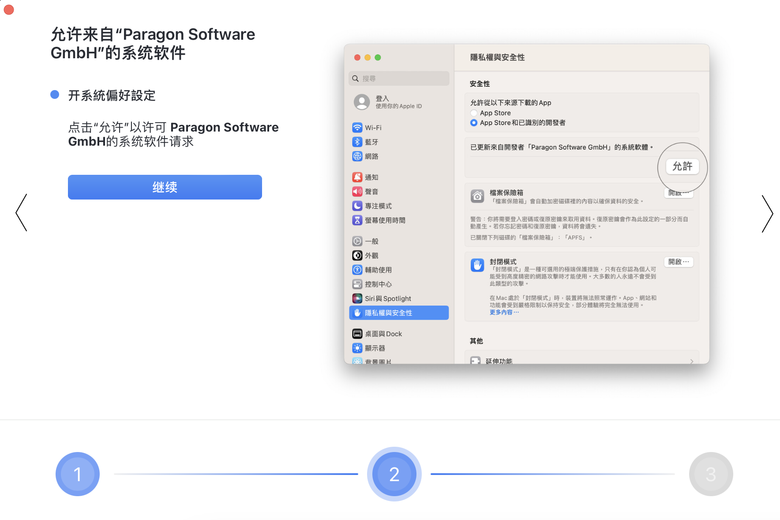Select the greyed step 3 circle
Screen dimensions: 780x520
point(710,474)
